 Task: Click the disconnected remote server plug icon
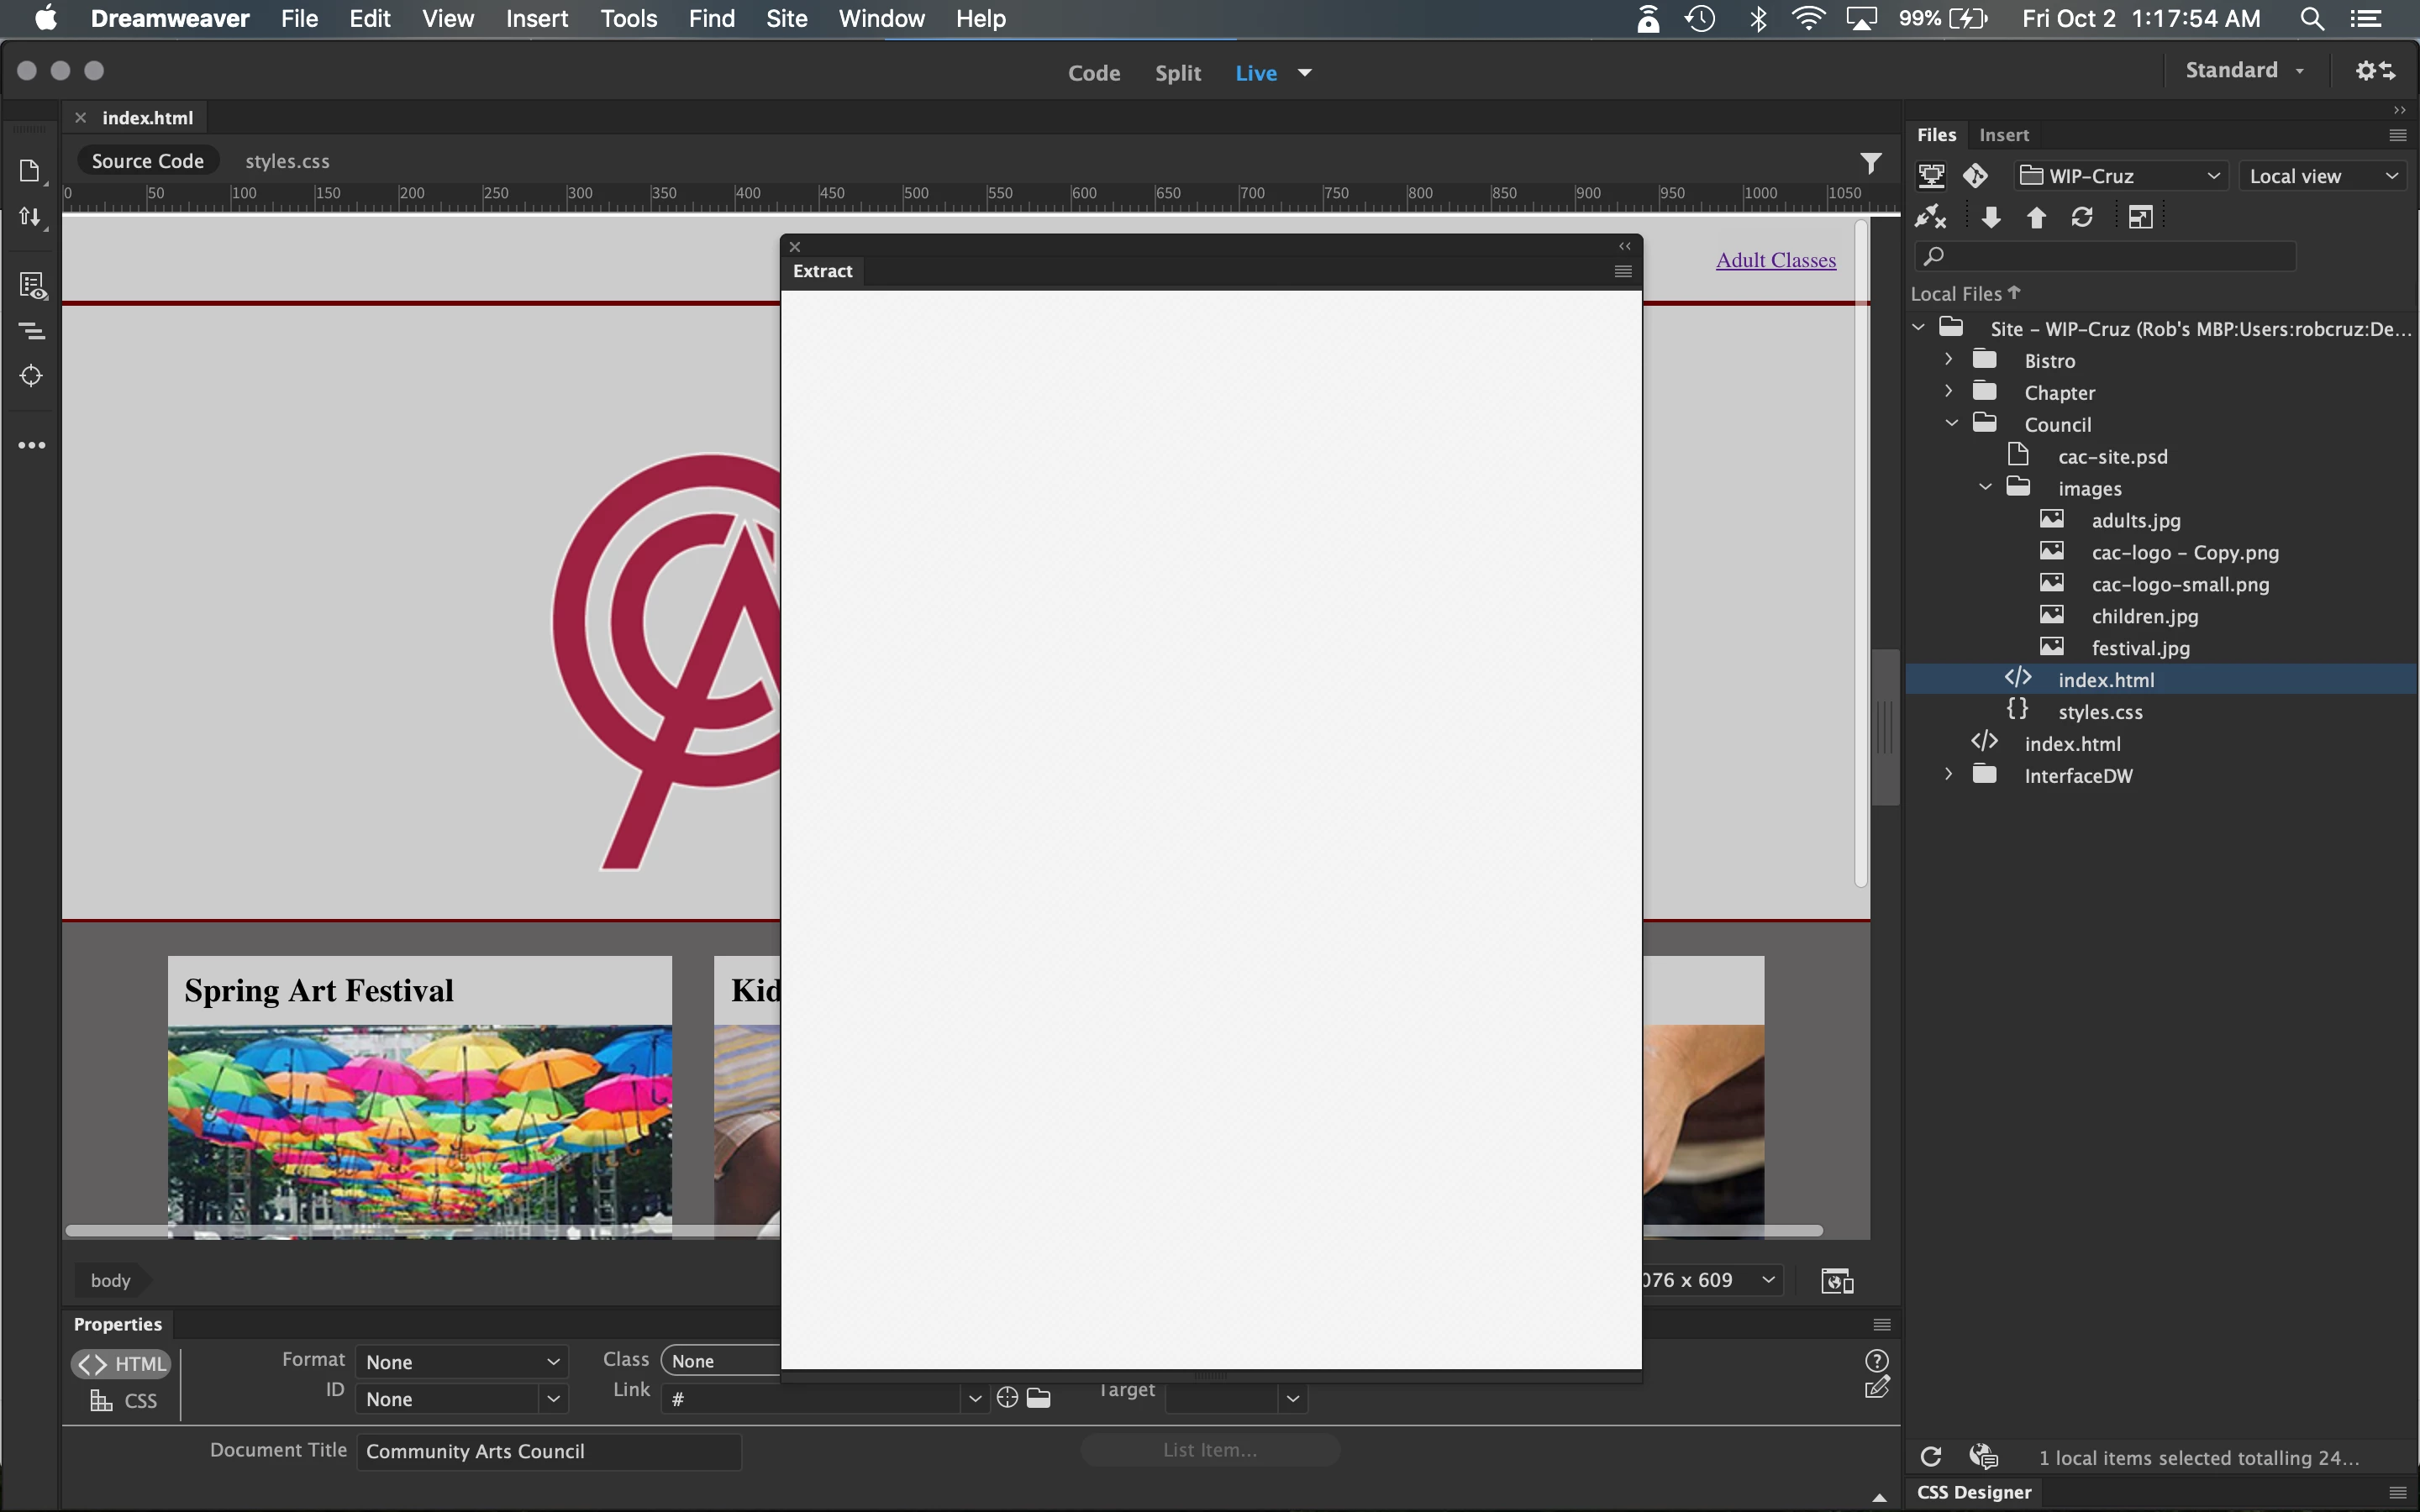tap(1930, 217)
